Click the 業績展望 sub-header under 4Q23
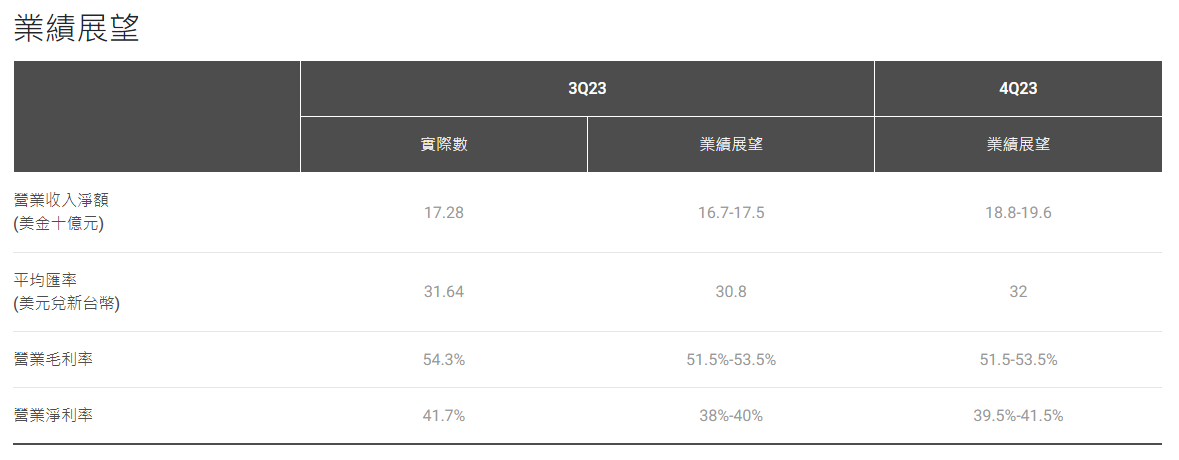This screenshot has width=1179, height=460. pyautogui.click(x=1018, y=144)
